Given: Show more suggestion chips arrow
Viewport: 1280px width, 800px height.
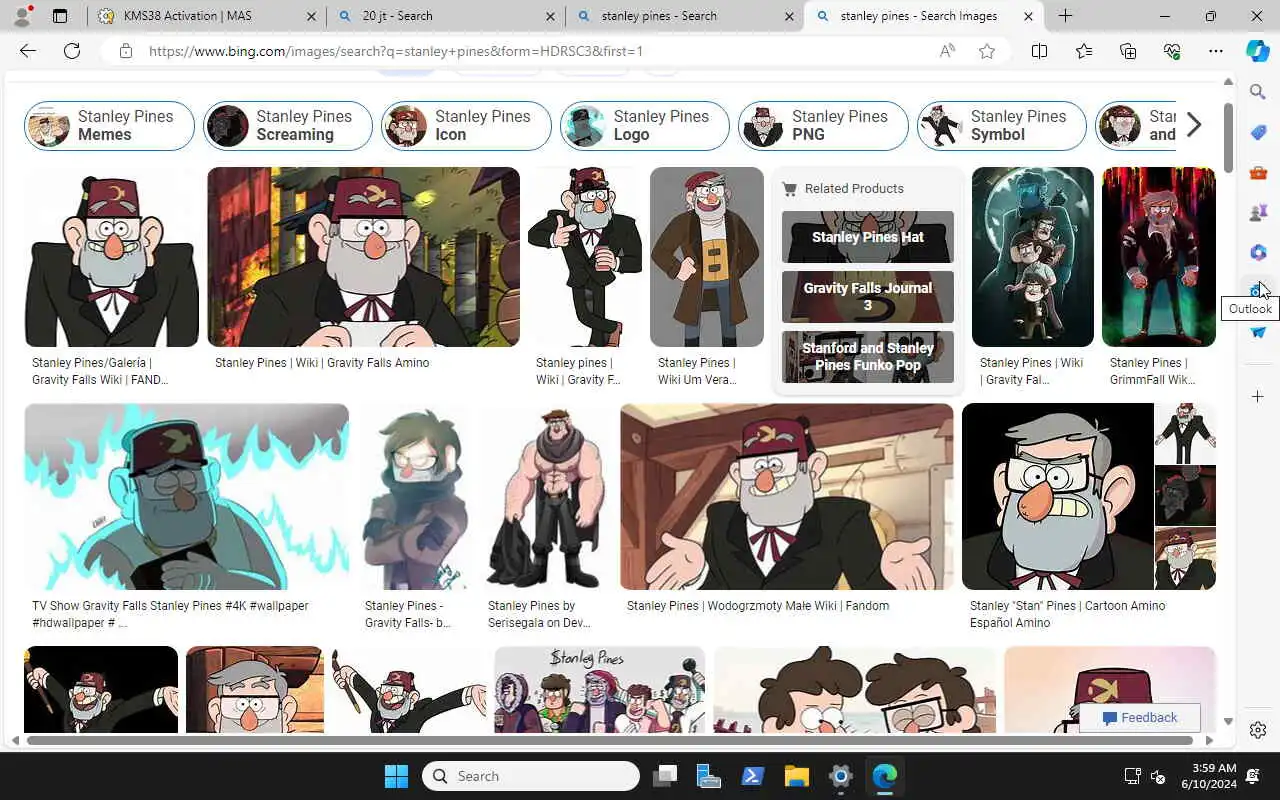Looking at the screenshot, I should point(1194,126).
